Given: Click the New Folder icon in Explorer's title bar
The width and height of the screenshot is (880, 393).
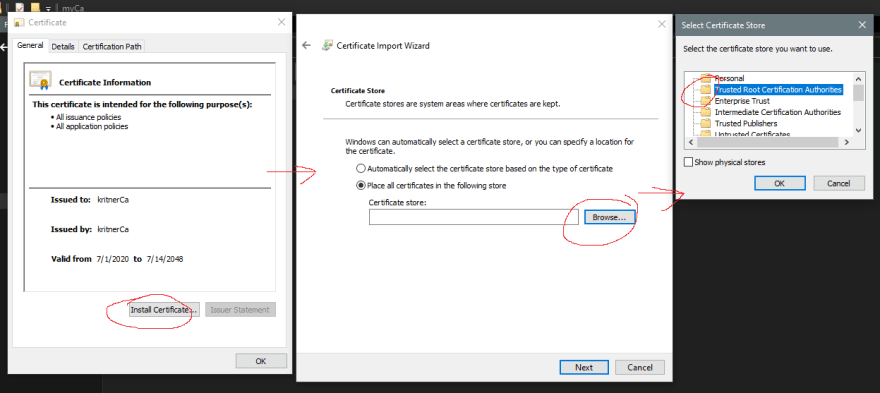Looking at the screenshot, I should (36, 8).
